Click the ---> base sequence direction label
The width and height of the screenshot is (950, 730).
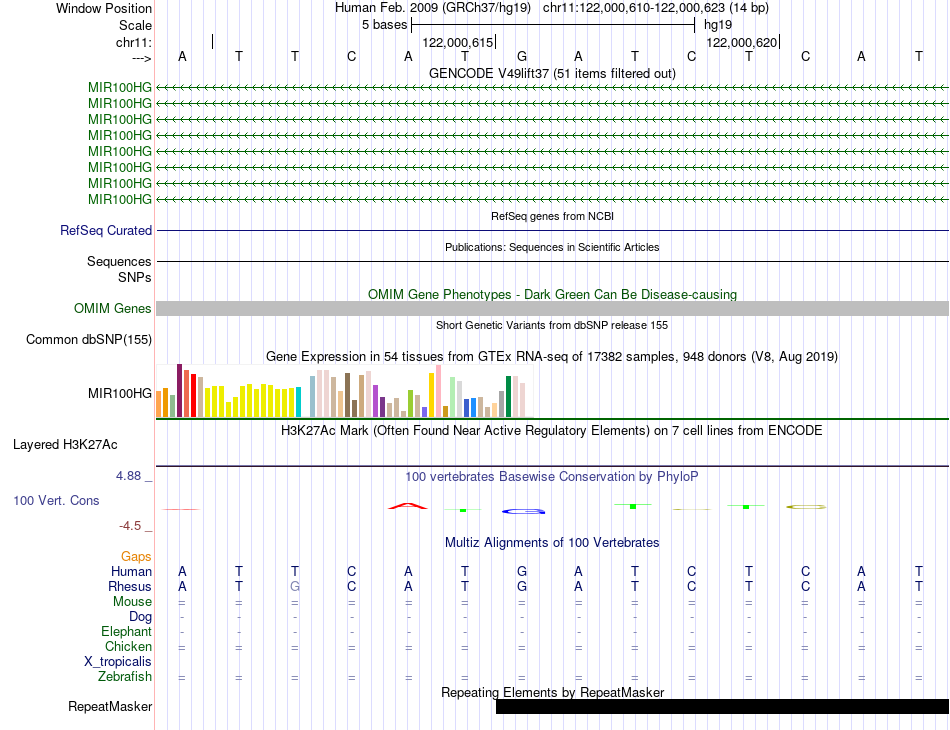pyautogui.click(x=141, y=58)
